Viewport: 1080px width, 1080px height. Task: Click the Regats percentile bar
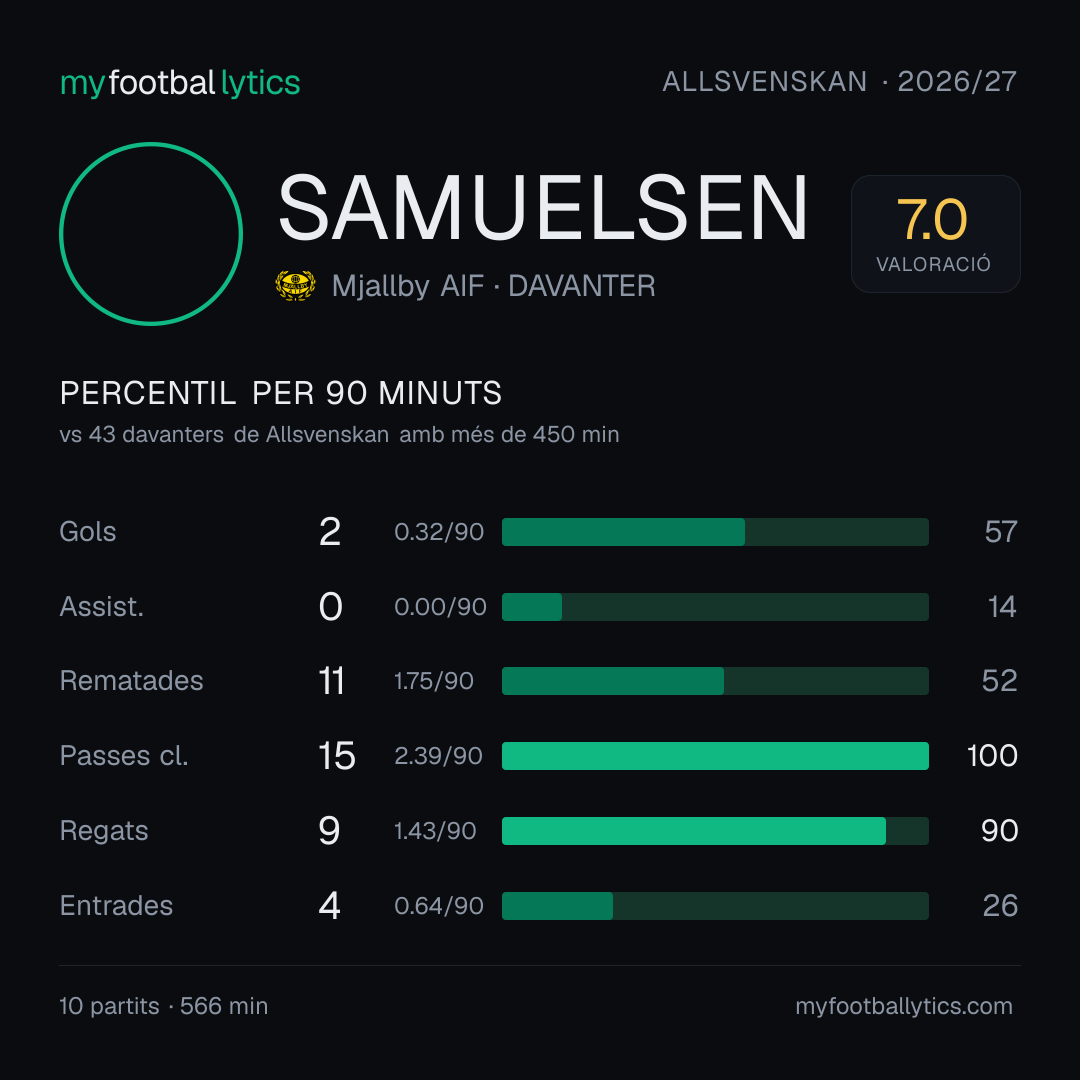click(715, 831)
